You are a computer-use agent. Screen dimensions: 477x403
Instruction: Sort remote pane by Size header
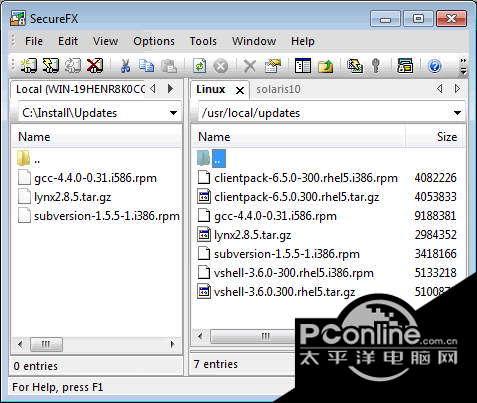(x=435, y=137)
